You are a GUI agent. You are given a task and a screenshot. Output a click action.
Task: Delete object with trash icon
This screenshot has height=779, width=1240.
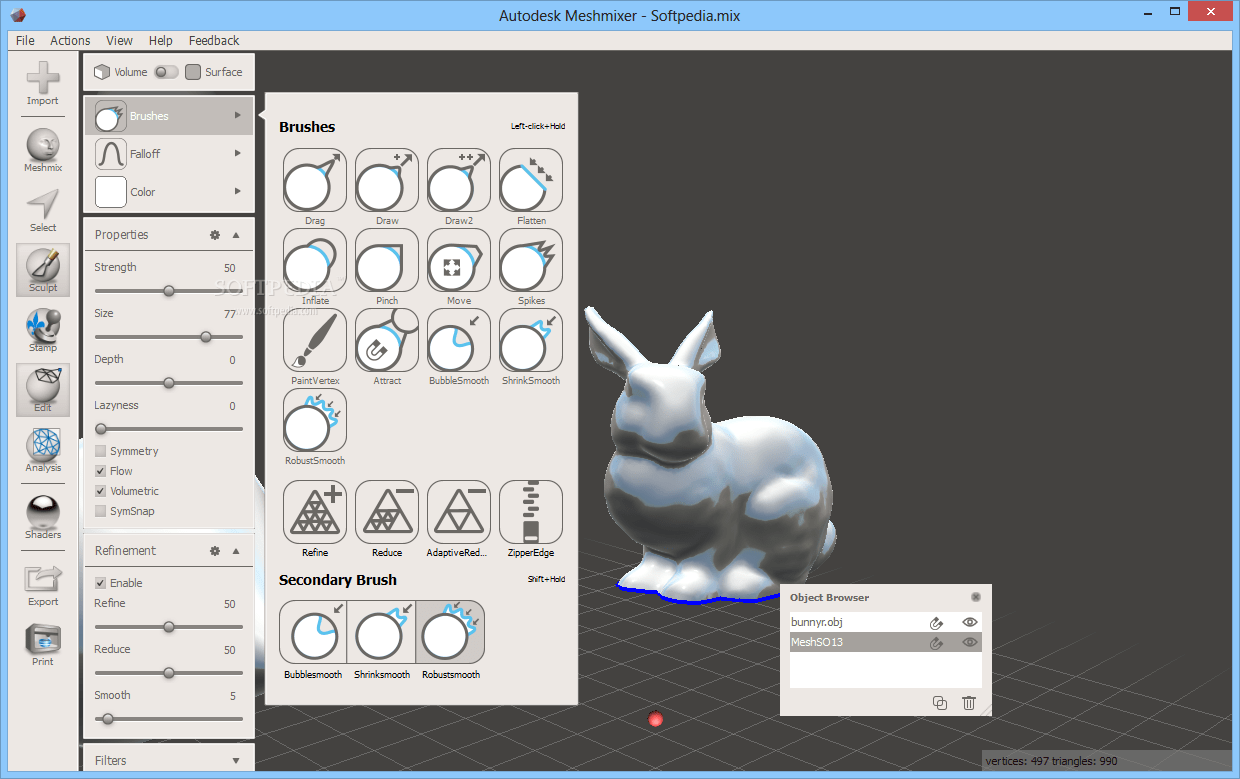coord(969,703)
